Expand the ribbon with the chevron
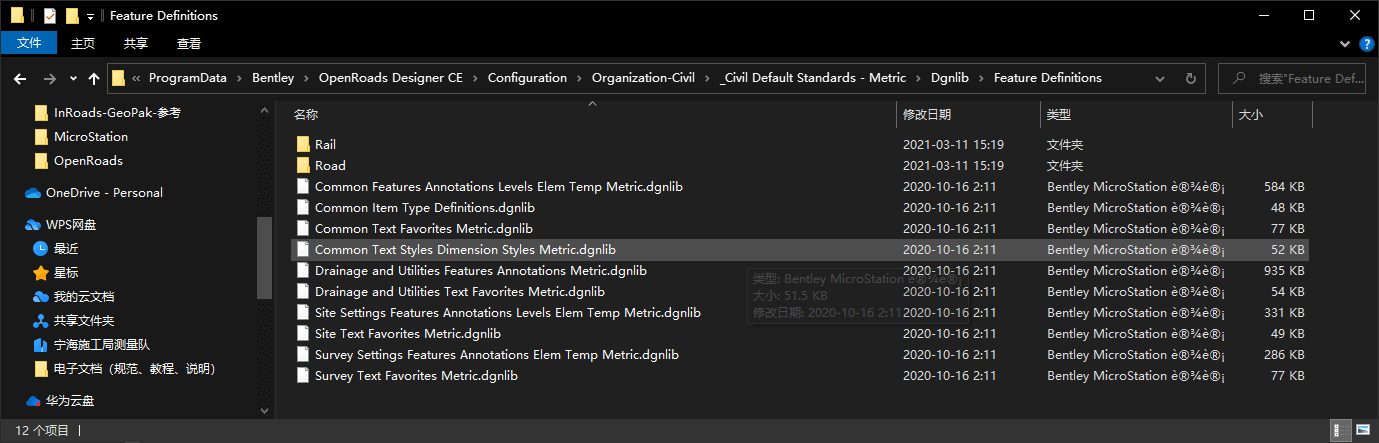This screenshot has height=443, width=1379. pyautogui.click(x=1344, y=44)
